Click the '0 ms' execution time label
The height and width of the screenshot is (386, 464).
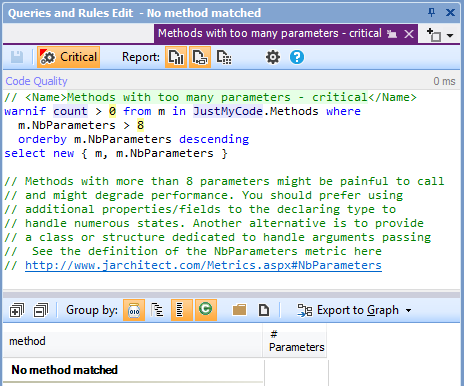point(444,81)
